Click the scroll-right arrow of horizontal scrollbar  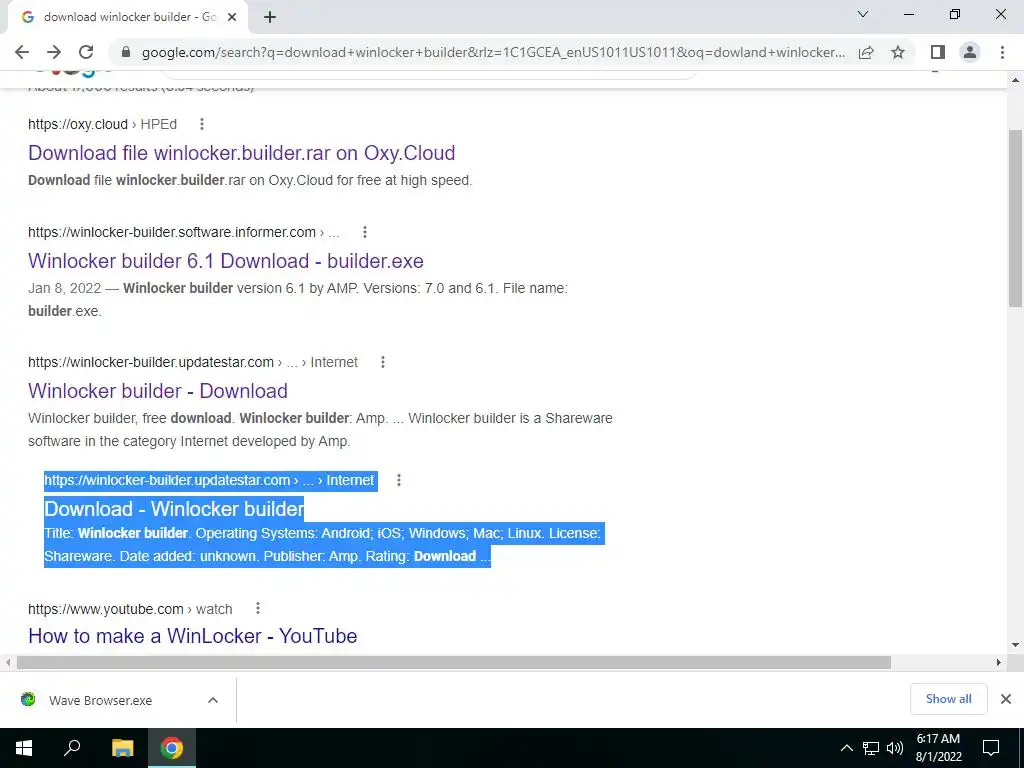point(999,662)
